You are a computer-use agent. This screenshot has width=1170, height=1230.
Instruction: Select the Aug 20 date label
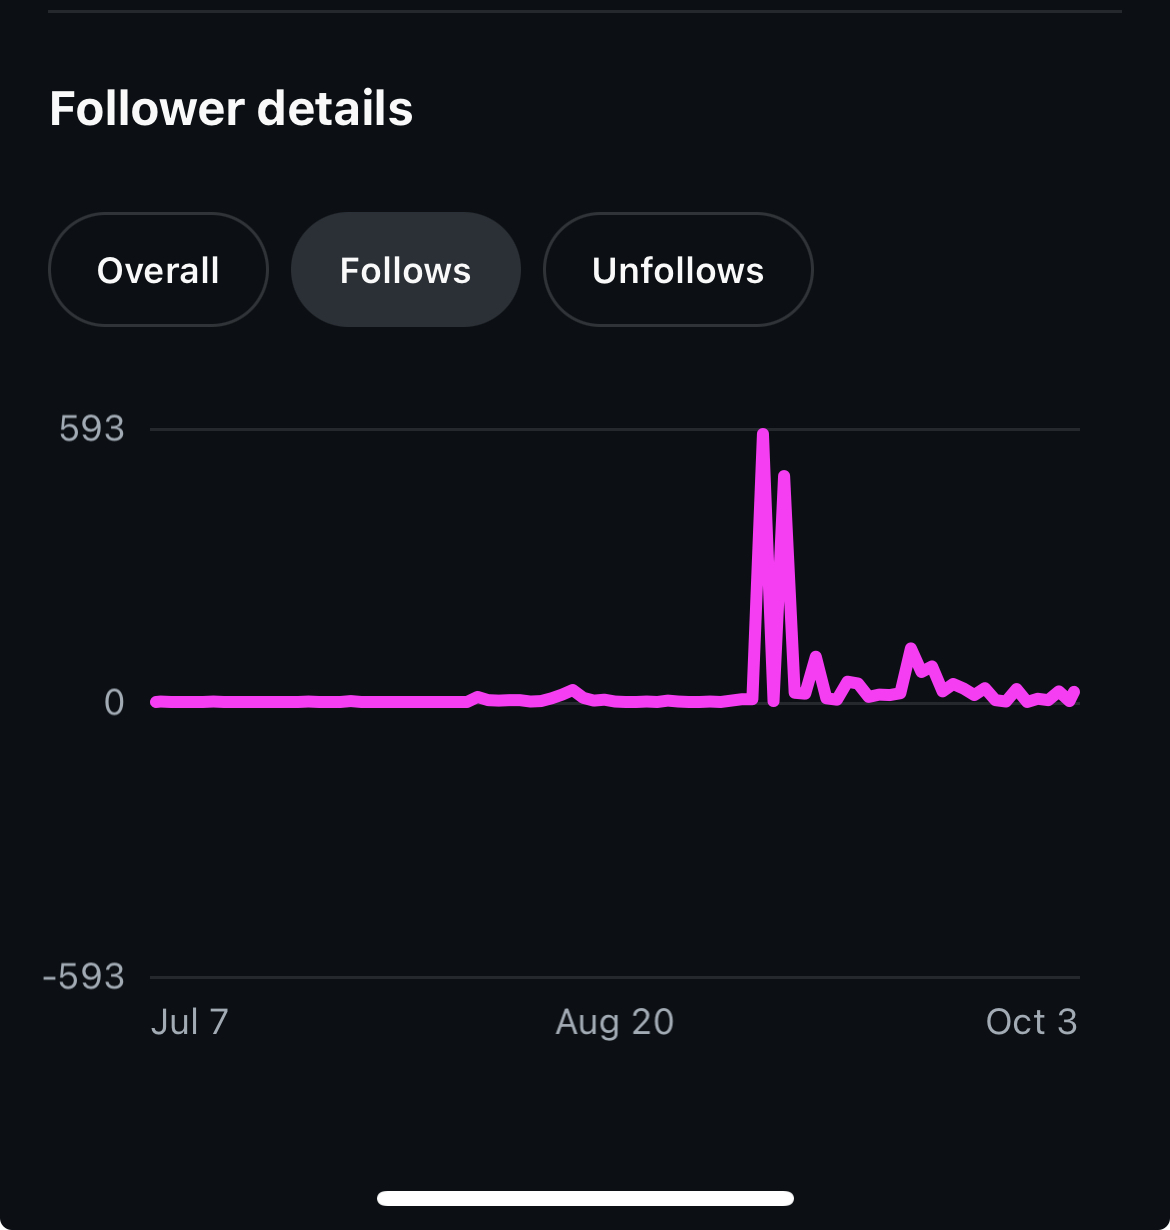pyautogui.click(x=614, y=1022)
